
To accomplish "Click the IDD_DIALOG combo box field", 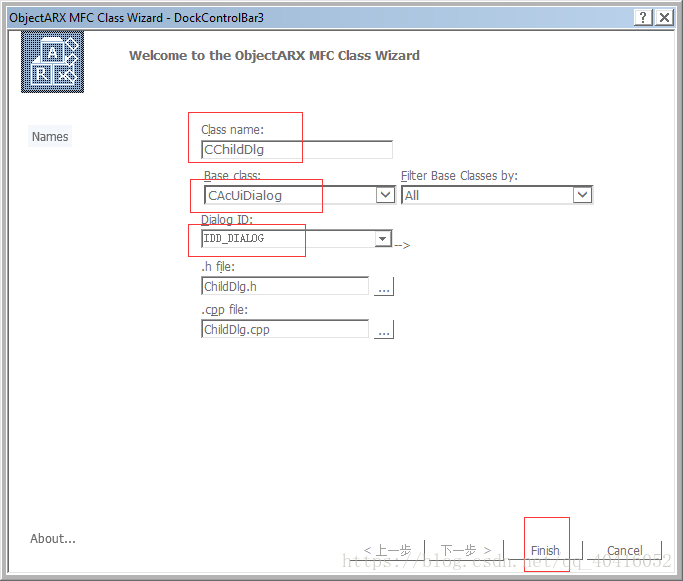I will pyautogui.click(x=297, y=238).
